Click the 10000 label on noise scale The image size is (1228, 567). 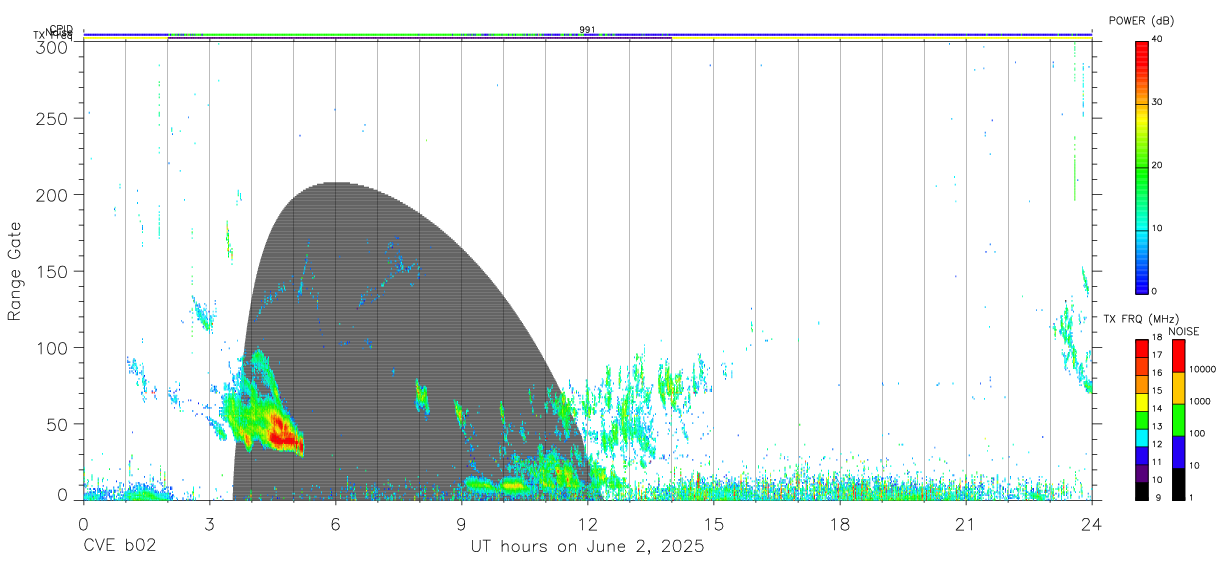coord(1203,369)
